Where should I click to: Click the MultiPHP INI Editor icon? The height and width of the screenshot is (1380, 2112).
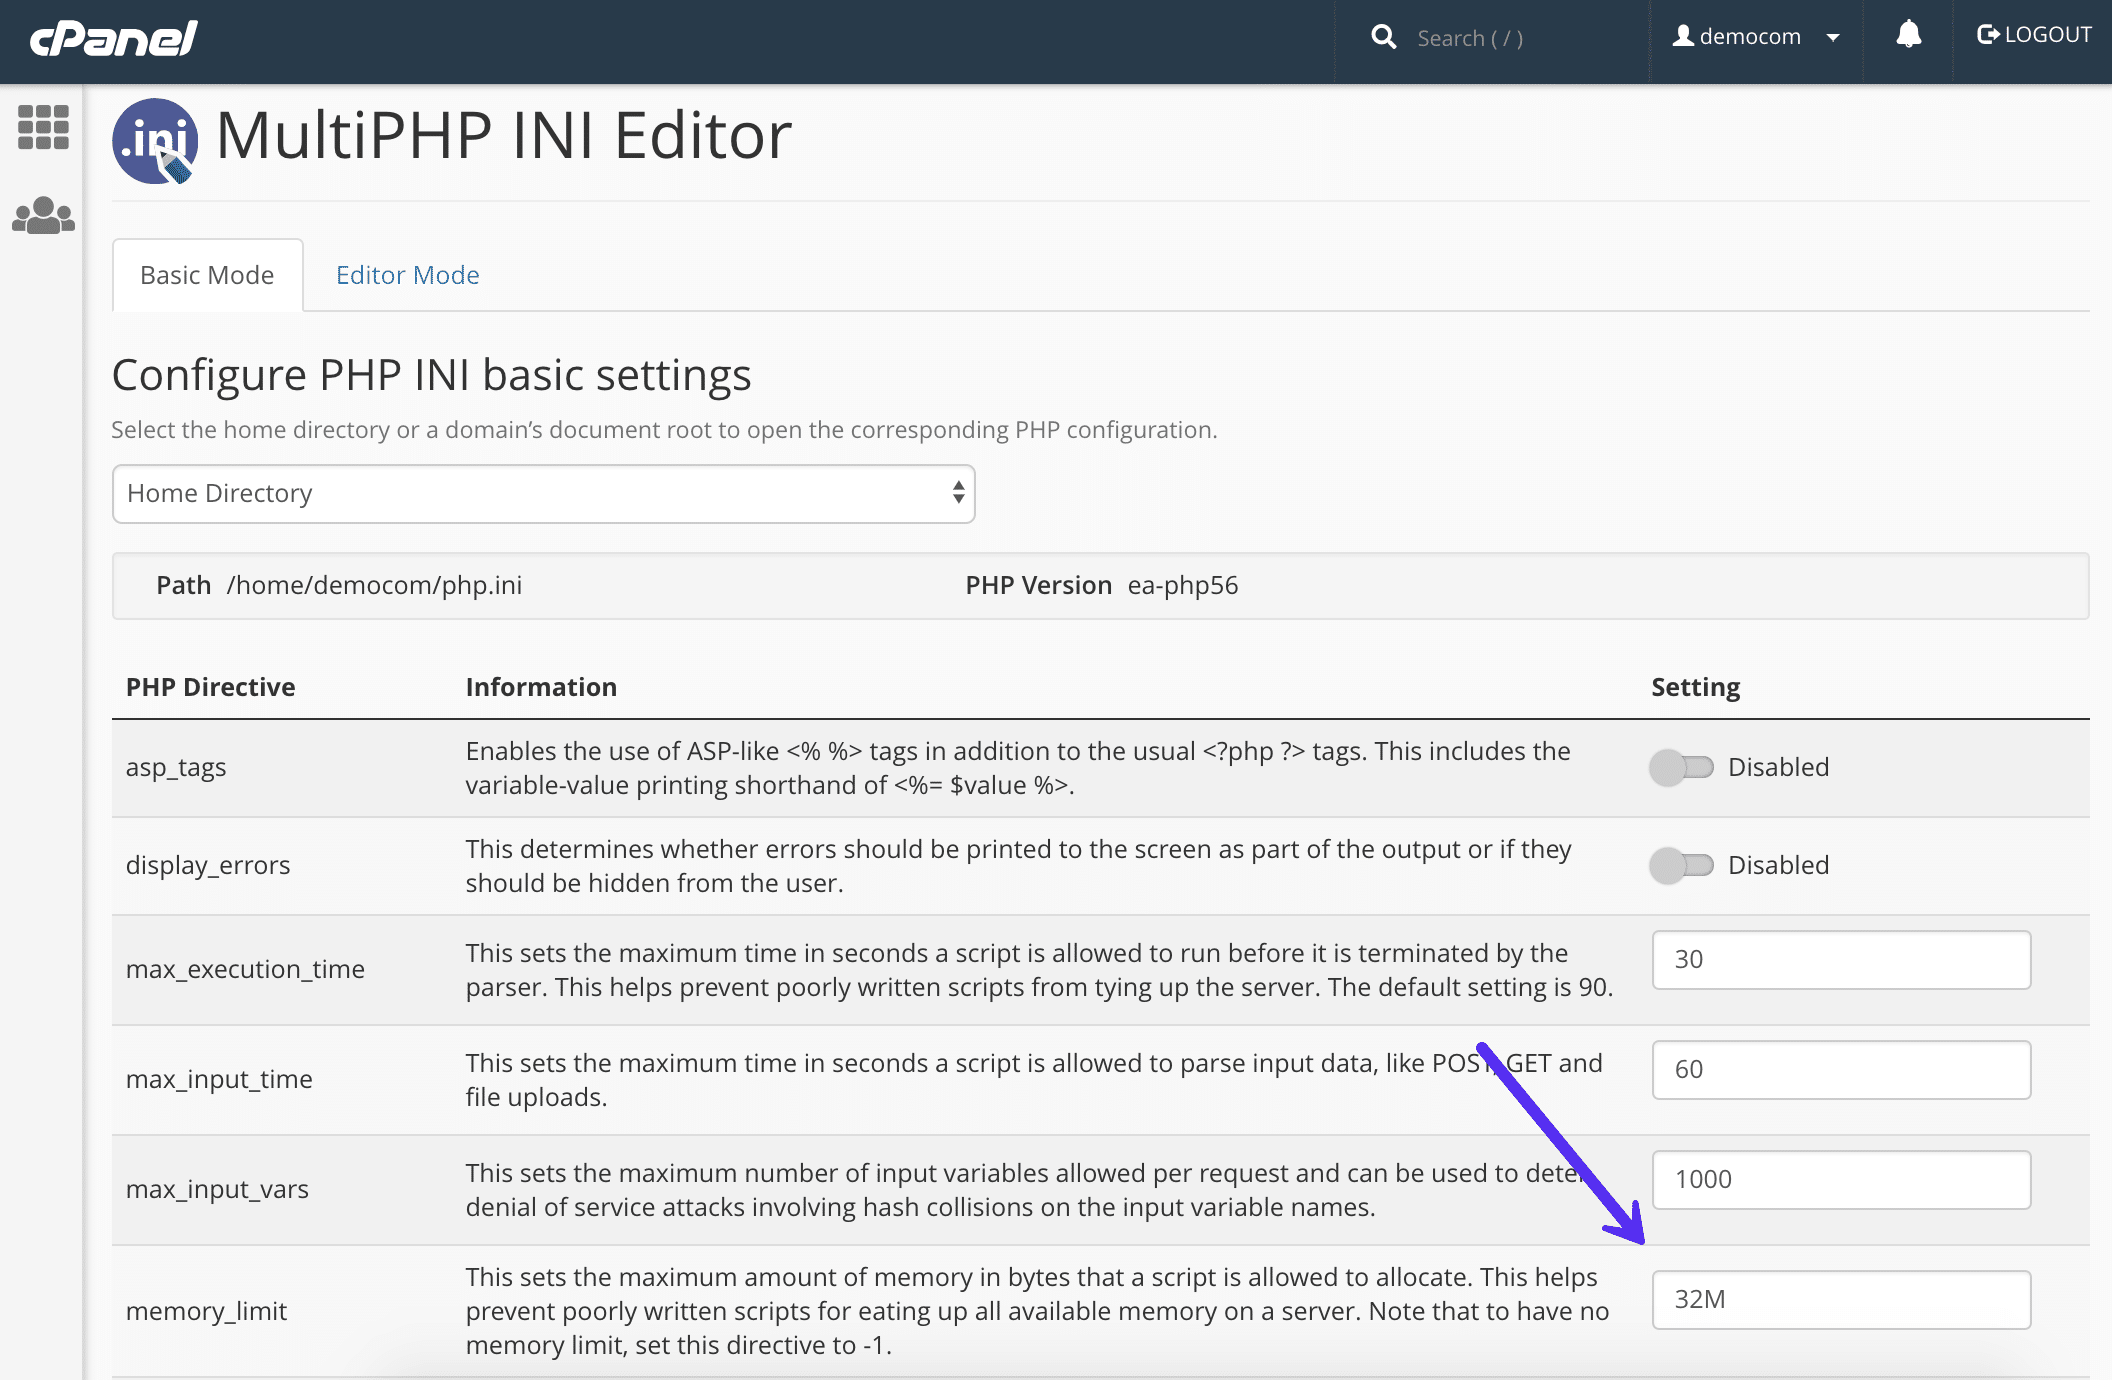click(154, 140)
